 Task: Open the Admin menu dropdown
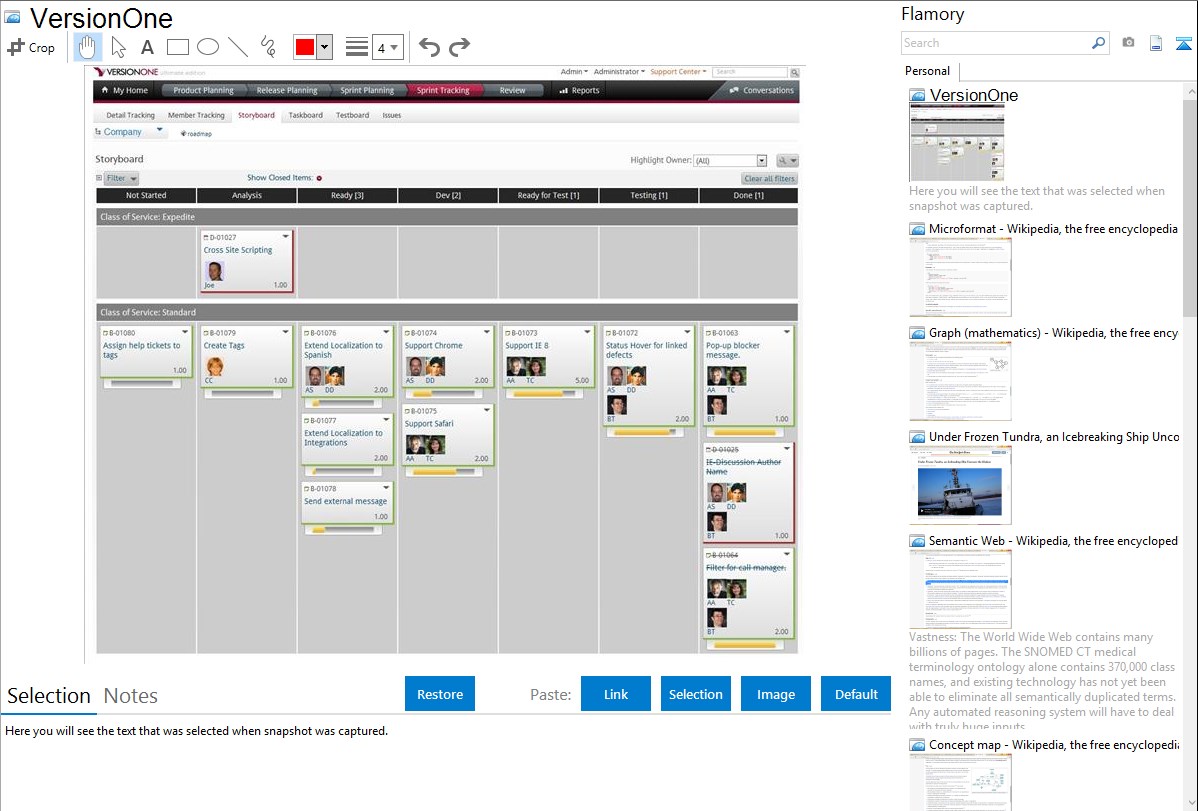click(x=574, y=72)
